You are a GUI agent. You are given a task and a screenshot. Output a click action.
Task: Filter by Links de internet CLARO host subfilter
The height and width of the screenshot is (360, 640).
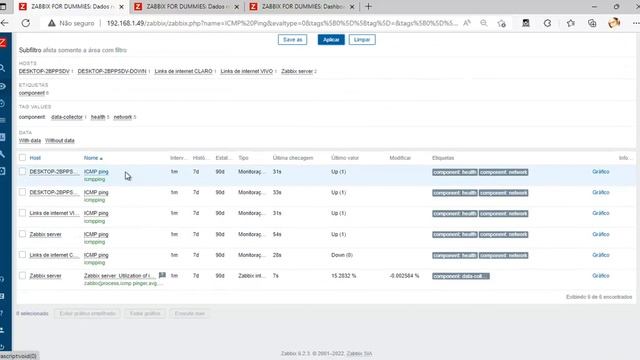(x=183, y=71)
